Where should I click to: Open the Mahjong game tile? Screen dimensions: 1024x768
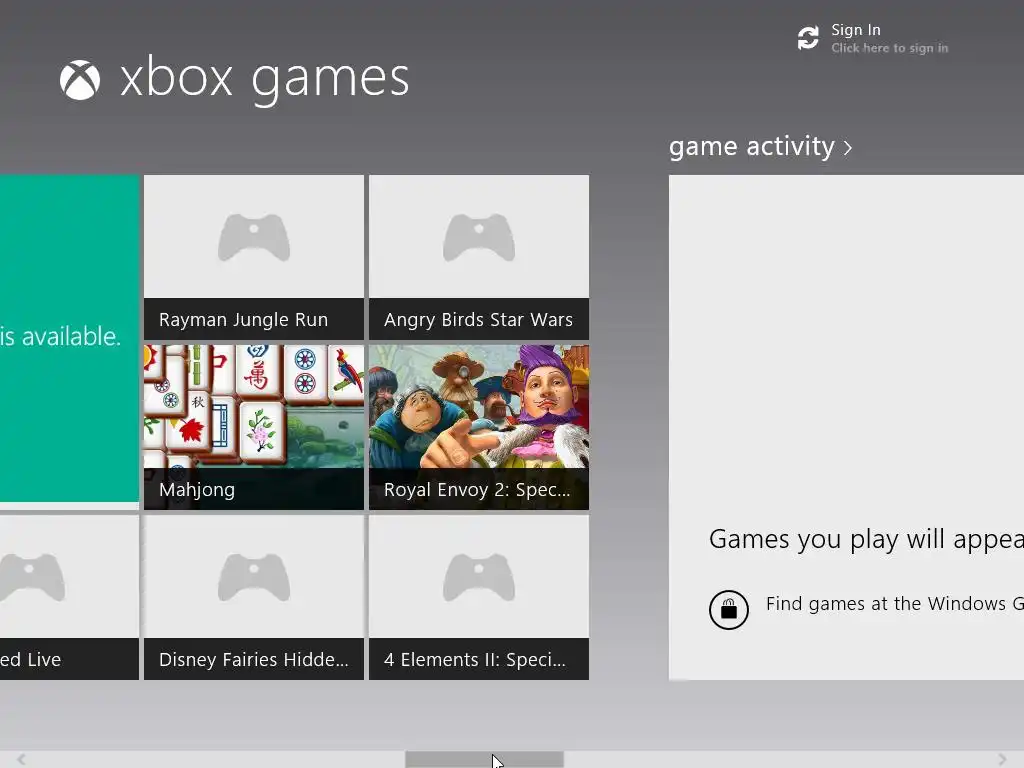coord(254,427)
